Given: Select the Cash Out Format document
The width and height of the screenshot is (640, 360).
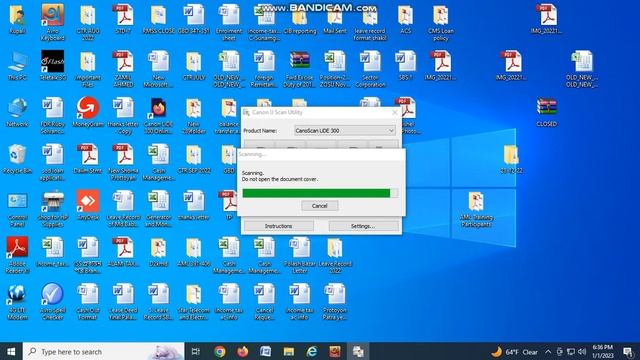Looking at the screenshot, I should click(x=88, y=302).
